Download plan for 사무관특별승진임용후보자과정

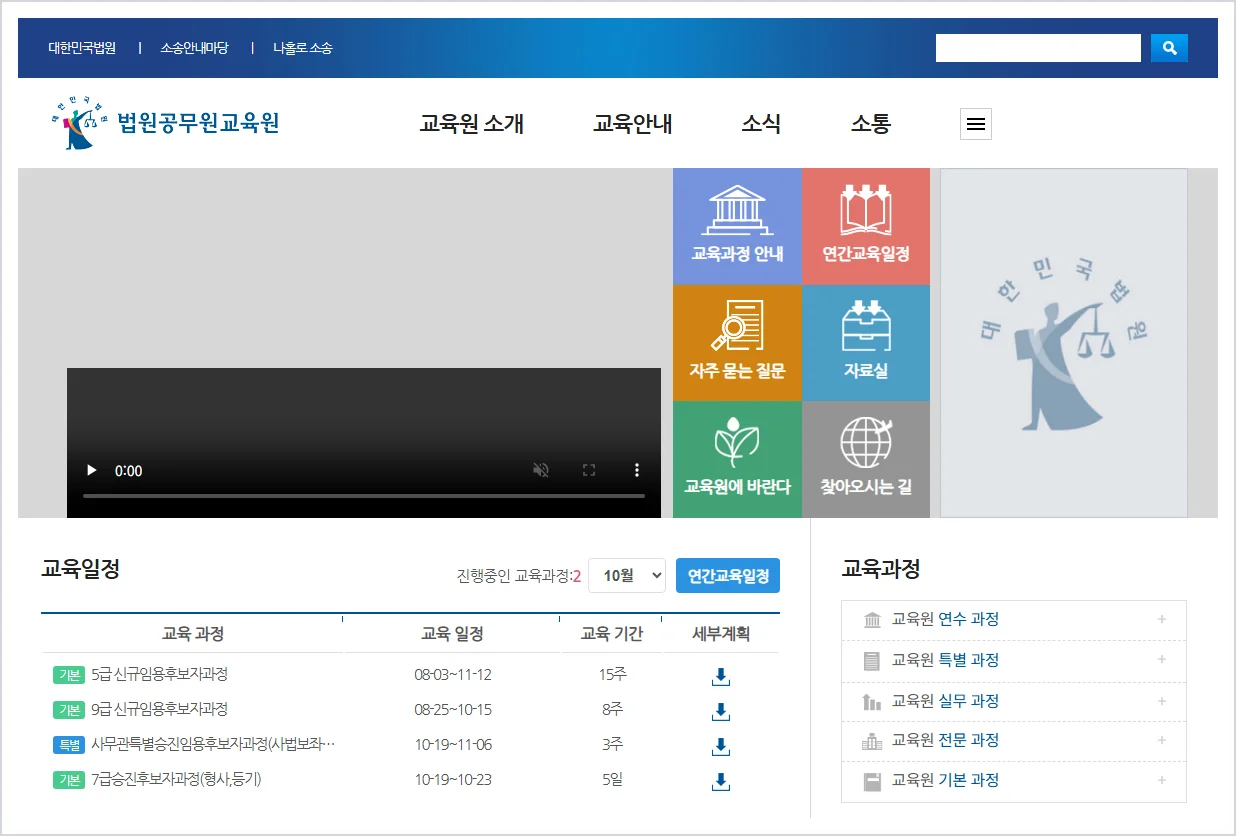[x=721, y=747]
